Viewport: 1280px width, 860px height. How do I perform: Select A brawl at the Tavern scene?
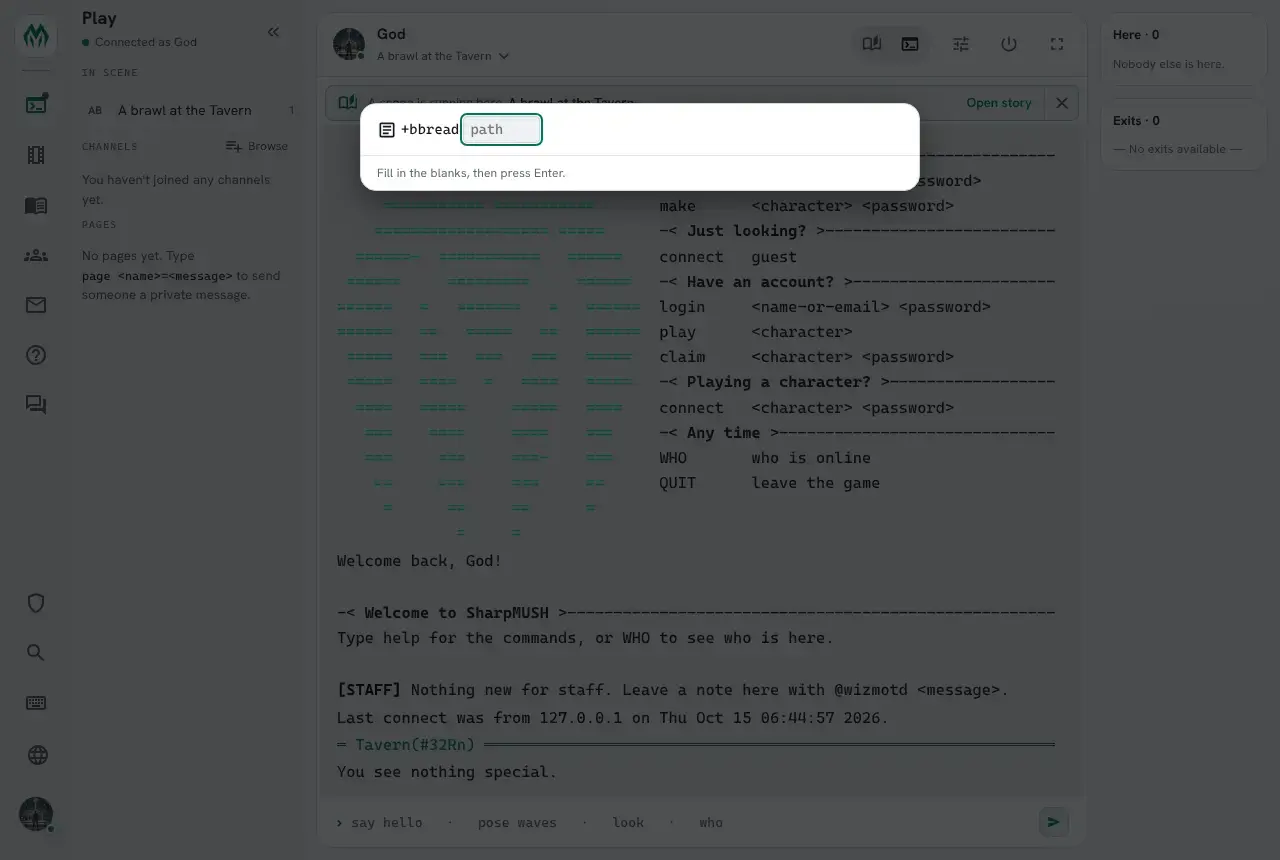point(188,110)
